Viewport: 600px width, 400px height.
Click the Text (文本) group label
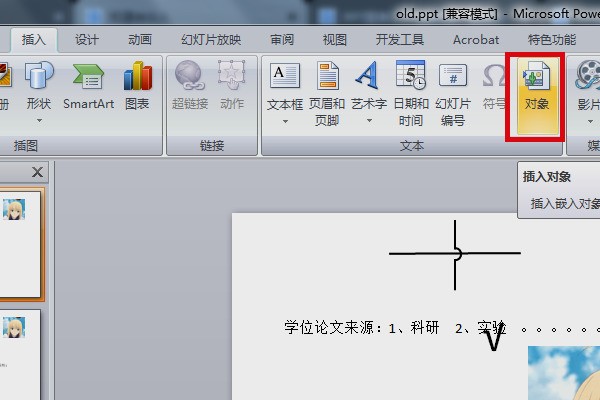coord(412,145)
